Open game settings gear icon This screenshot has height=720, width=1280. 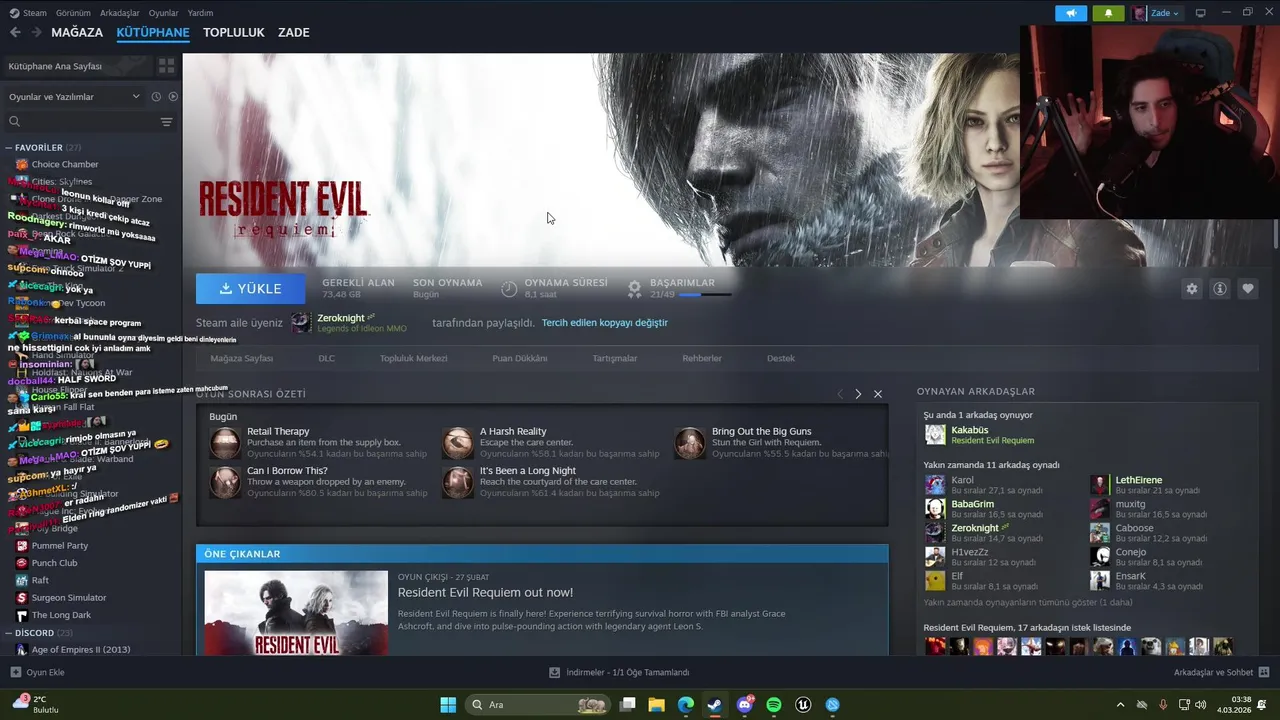click(1192, 288)
